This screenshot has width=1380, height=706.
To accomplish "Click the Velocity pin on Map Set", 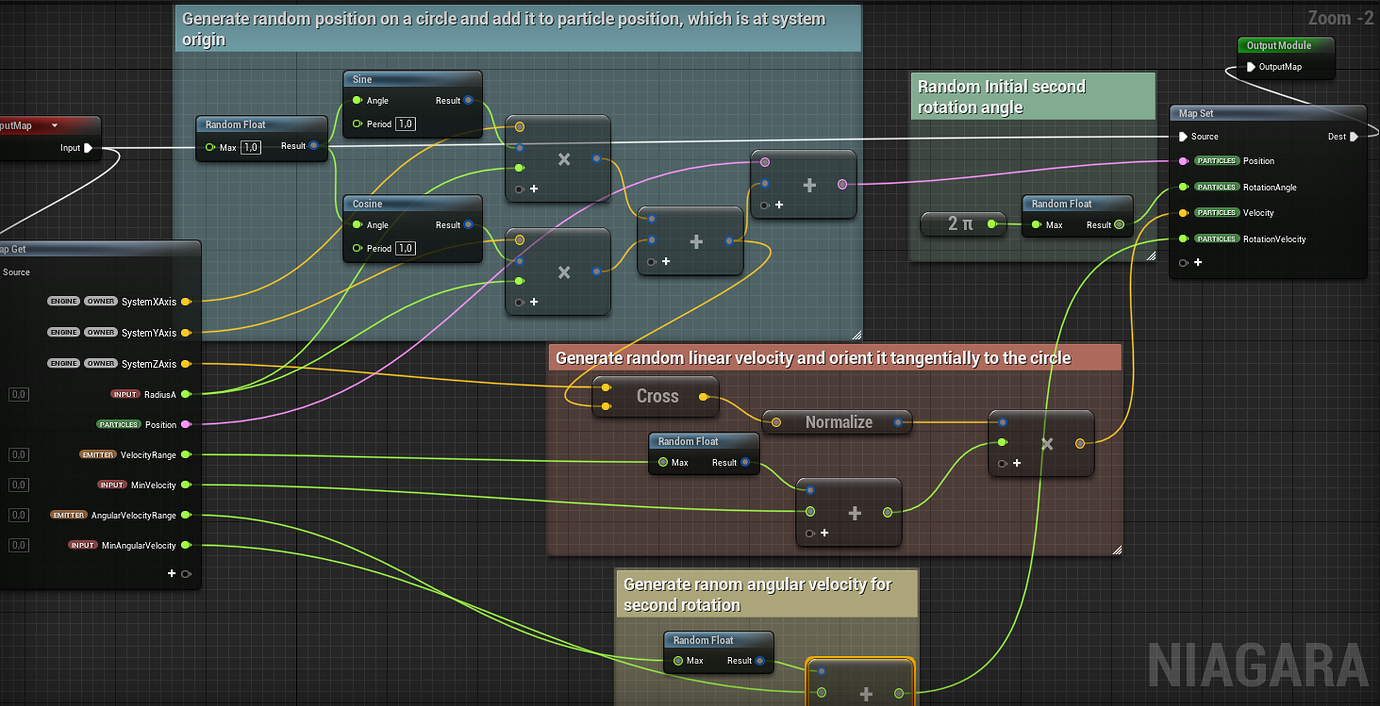I will point(1181,212).
